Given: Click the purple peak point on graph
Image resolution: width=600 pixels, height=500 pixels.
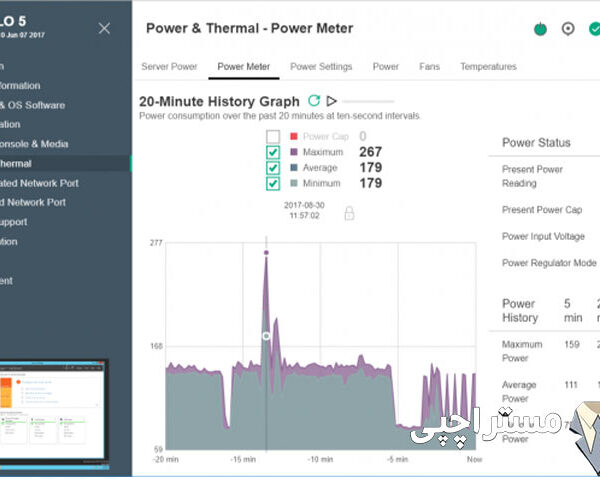Looking at the screenshot, I should [x=266, y=252].
